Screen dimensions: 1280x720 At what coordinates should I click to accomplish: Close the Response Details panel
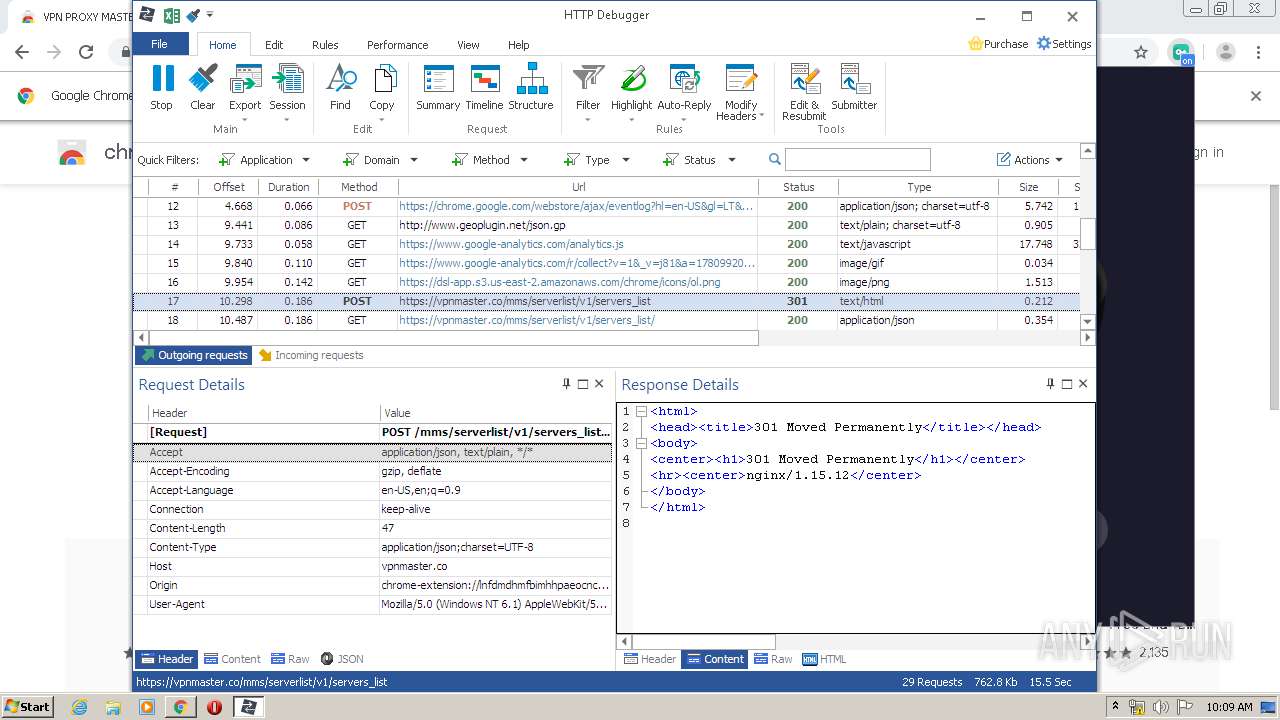[1082, 384]
